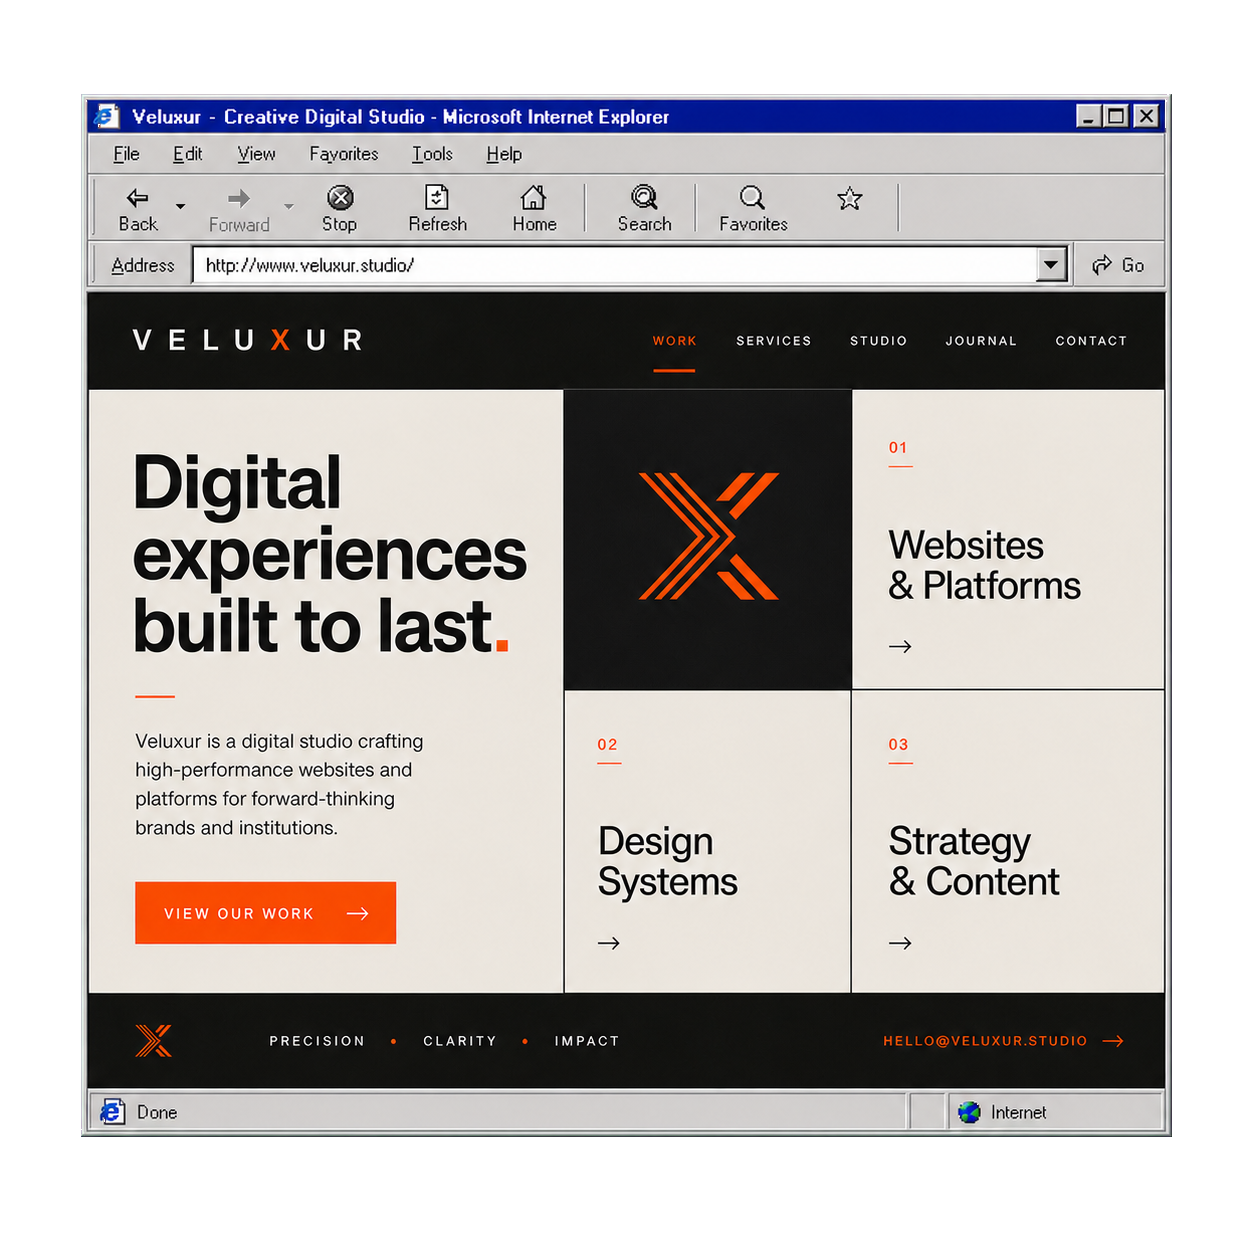This screenshot has height=1254, width=1254.
Task: Click the PRECISION footer text
Action: (317, 1041)
